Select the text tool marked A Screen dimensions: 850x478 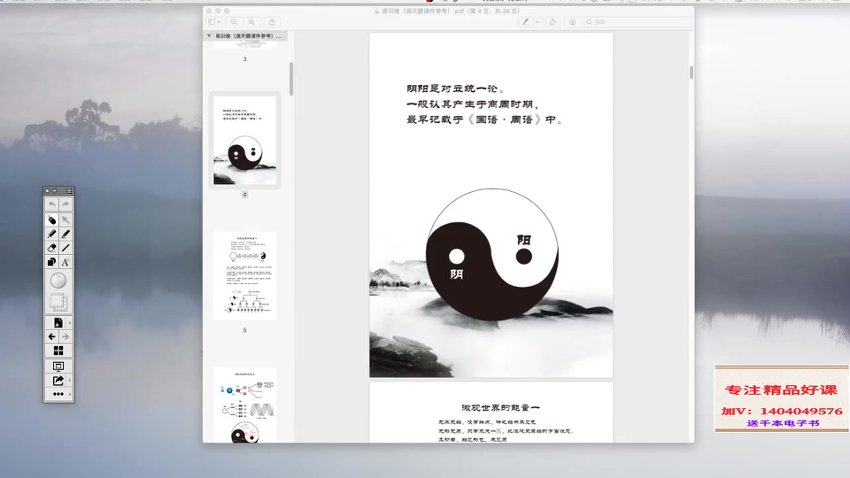66,262
